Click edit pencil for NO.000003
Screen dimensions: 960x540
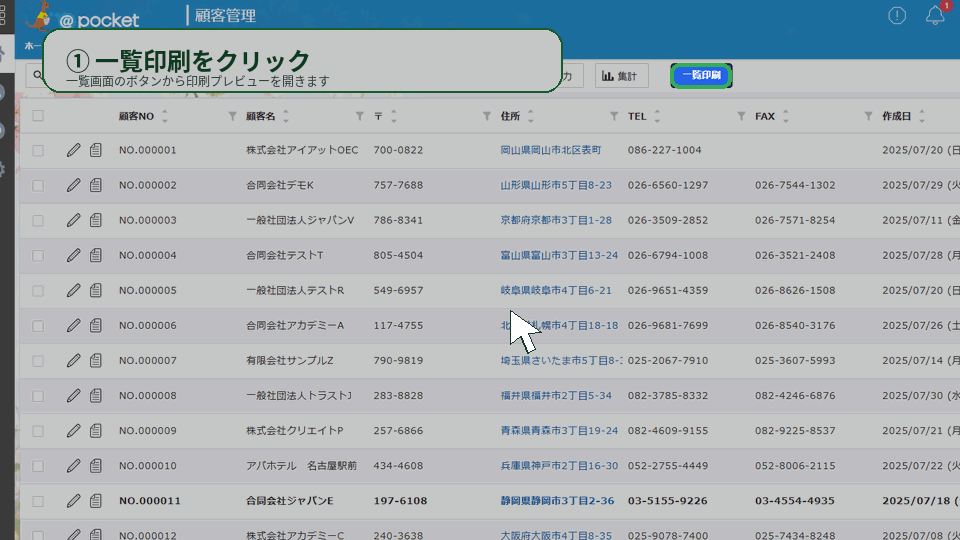73,220
